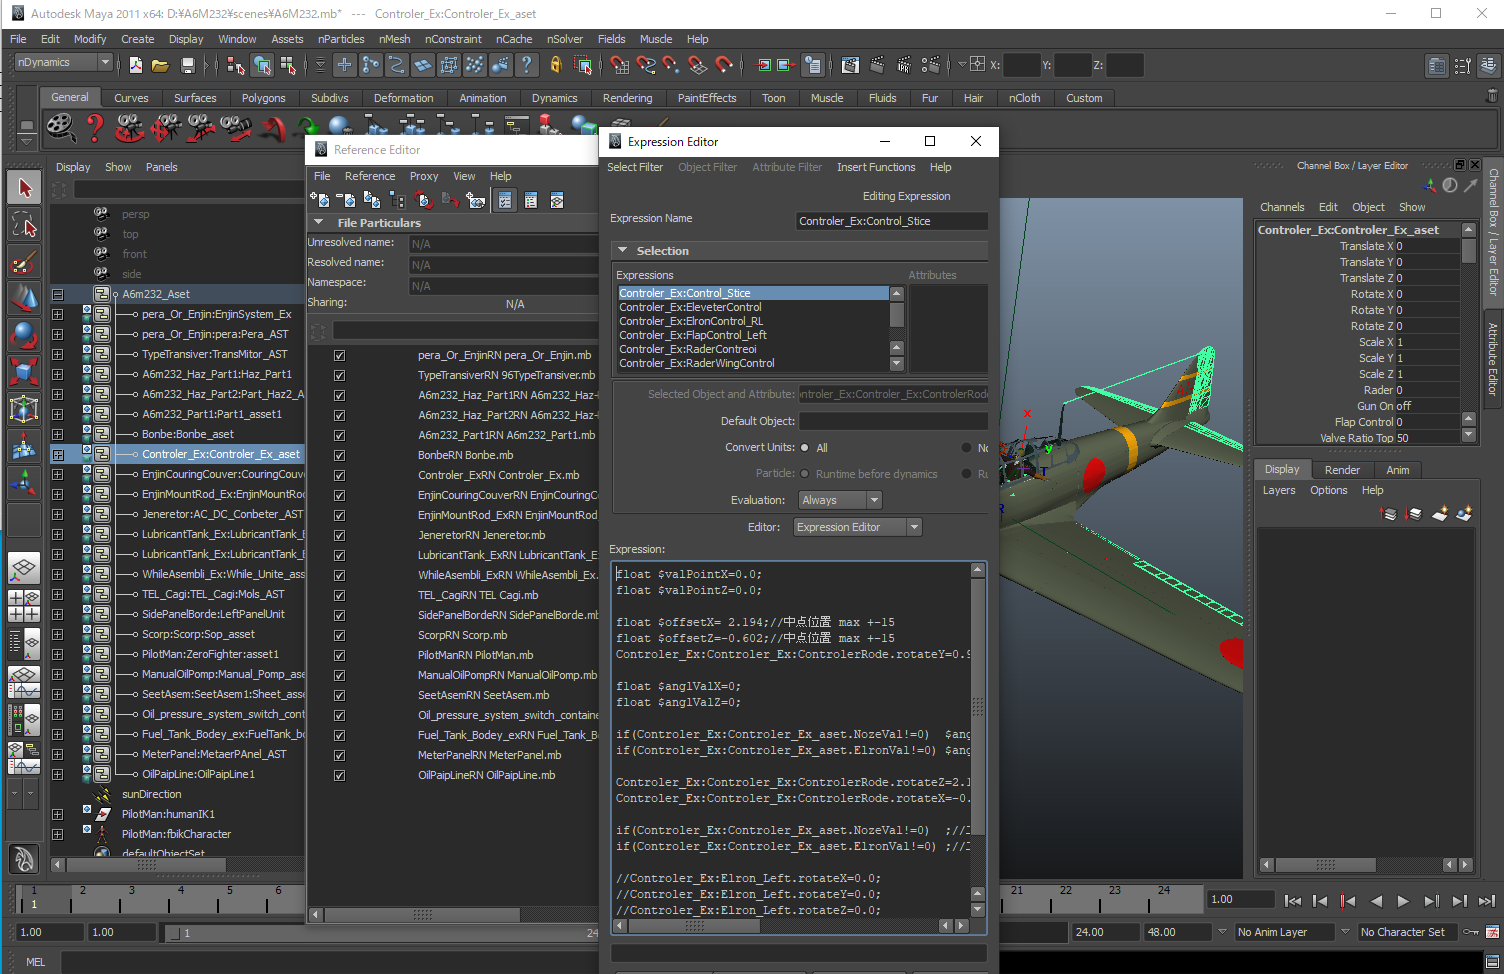Toggle snap to curves magnet

[646, 65]
